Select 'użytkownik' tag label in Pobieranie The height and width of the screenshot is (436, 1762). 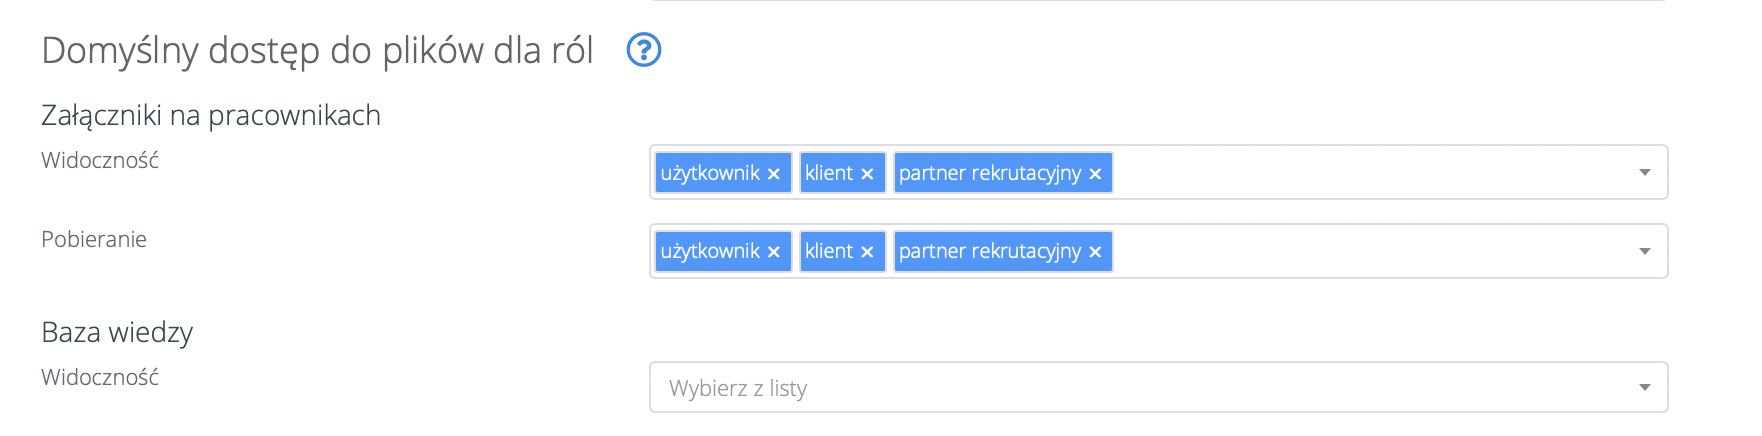point(710,251)
